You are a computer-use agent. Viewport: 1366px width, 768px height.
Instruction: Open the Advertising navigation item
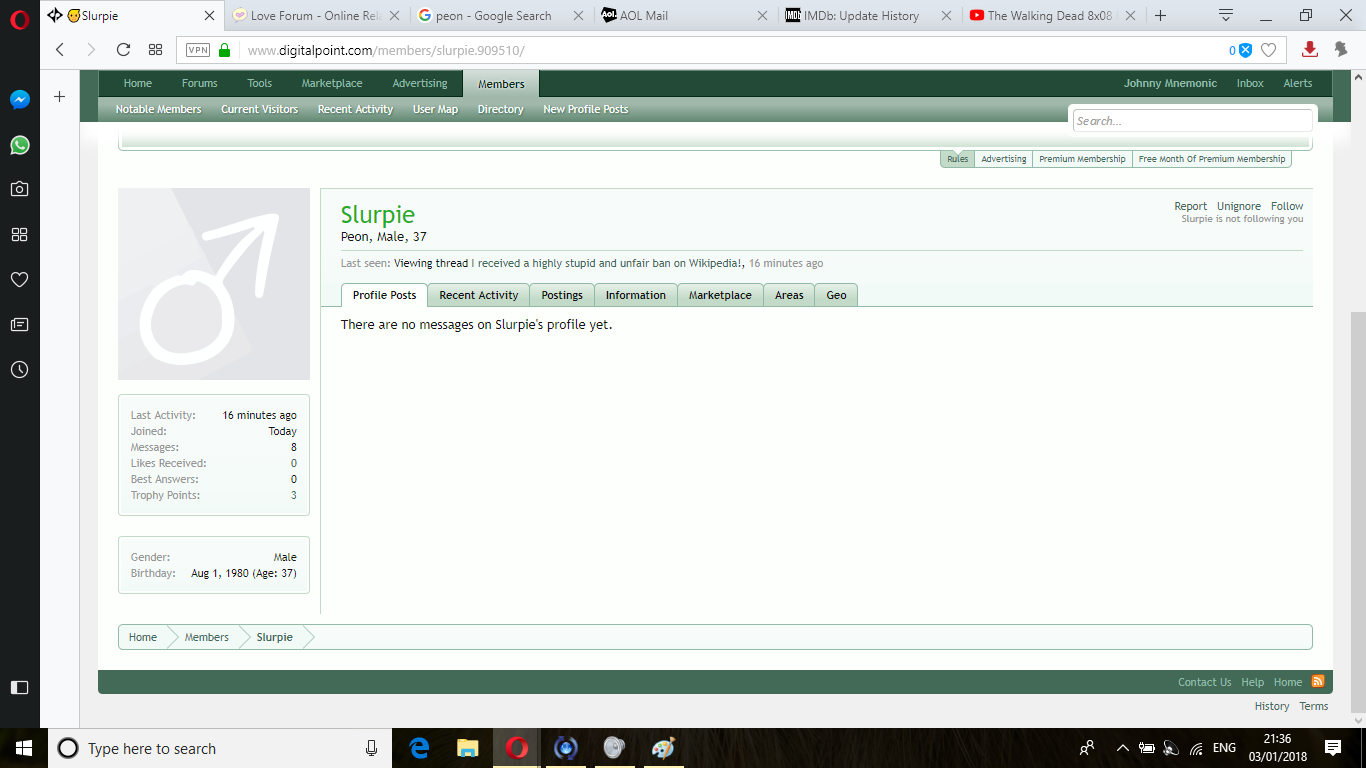click(x=420, y=83)
